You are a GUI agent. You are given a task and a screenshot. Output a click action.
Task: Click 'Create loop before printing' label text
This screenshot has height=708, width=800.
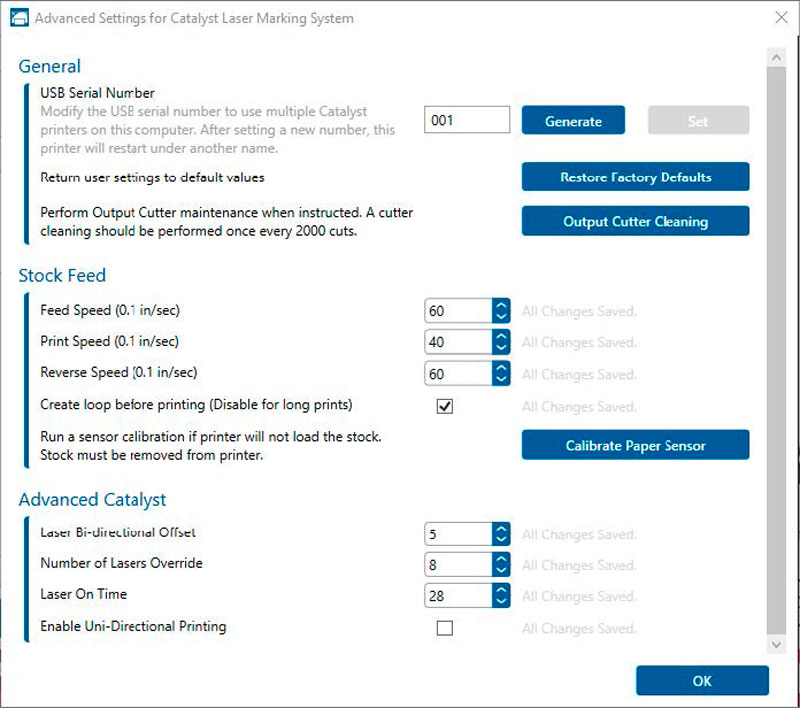pos(196,404)
